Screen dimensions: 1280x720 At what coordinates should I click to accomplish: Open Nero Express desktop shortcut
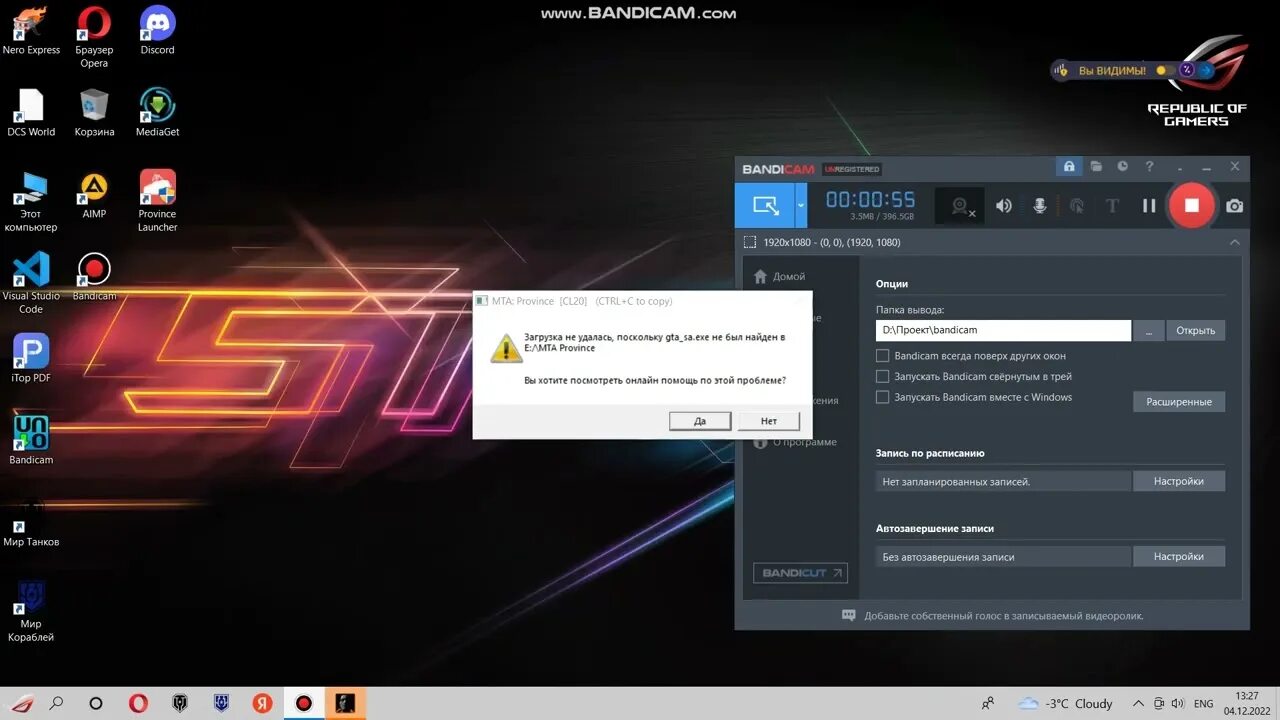point(31,30)
